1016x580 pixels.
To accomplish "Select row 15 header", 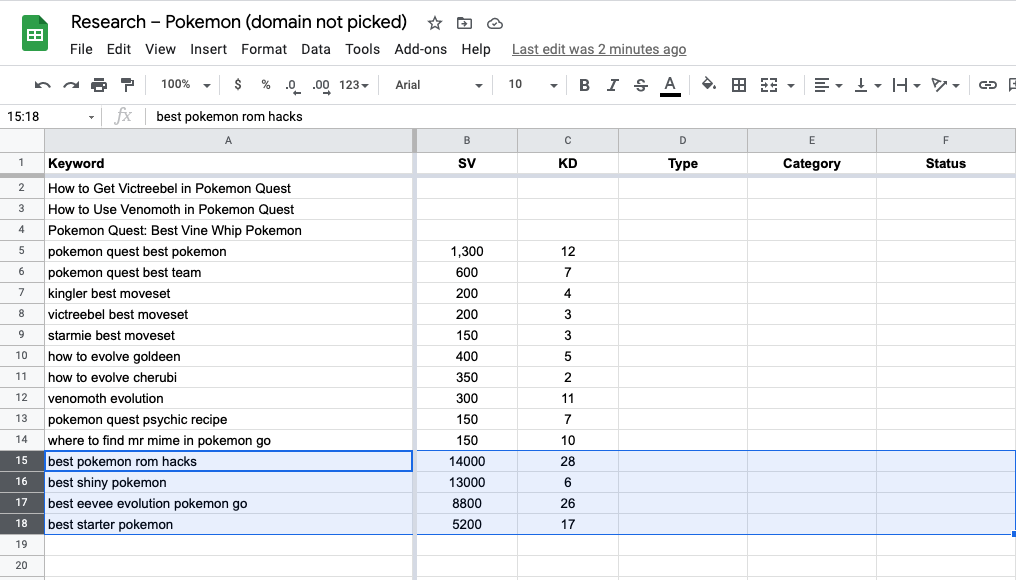I will coord(21,461).
